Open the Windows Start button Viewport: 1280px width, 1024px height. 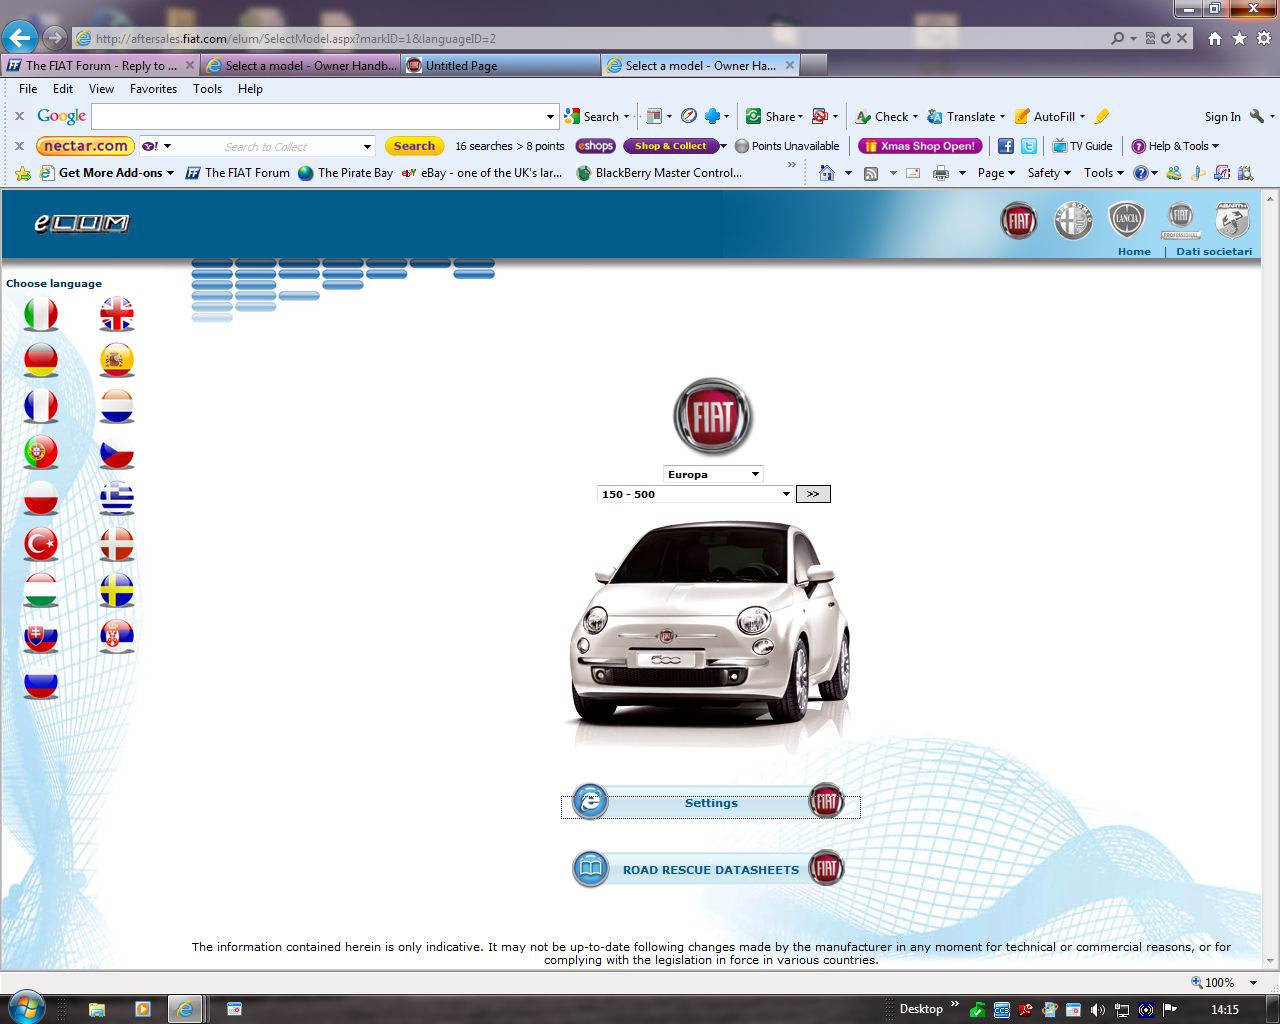click(x=26, y=1008)
